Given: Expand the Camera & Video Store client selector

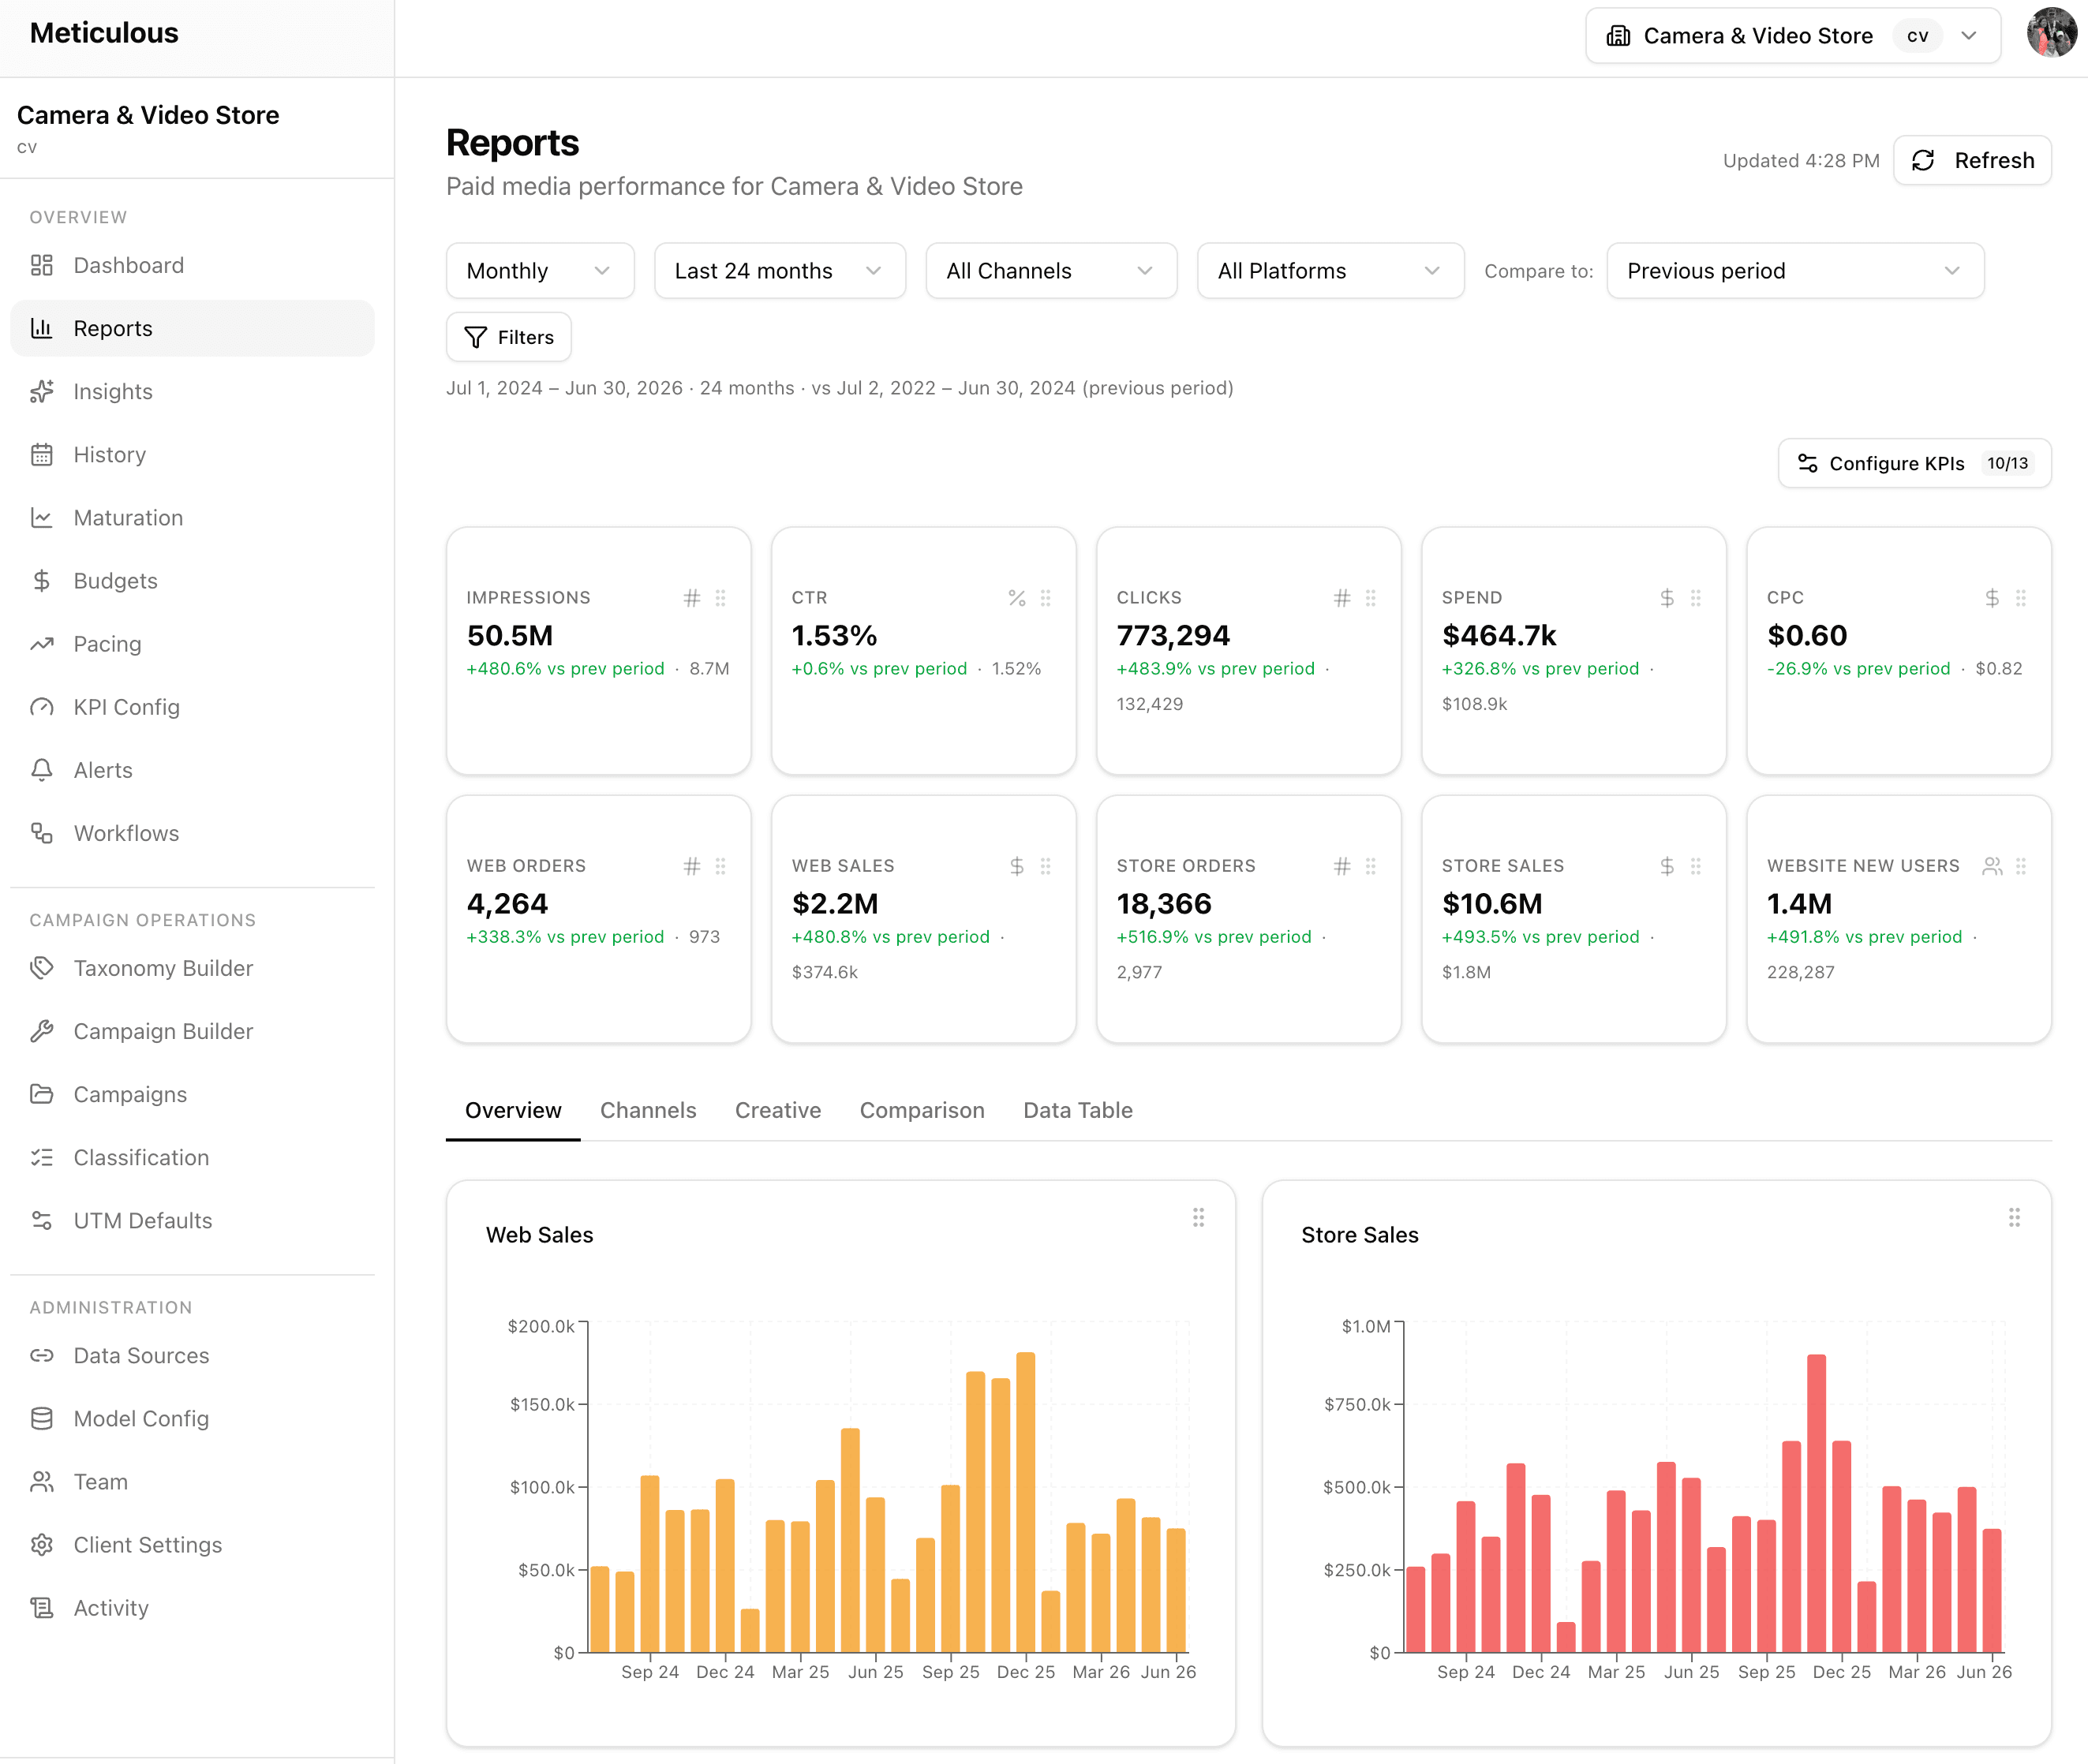Looking at the screenshot, I should tap(1793, 36).
